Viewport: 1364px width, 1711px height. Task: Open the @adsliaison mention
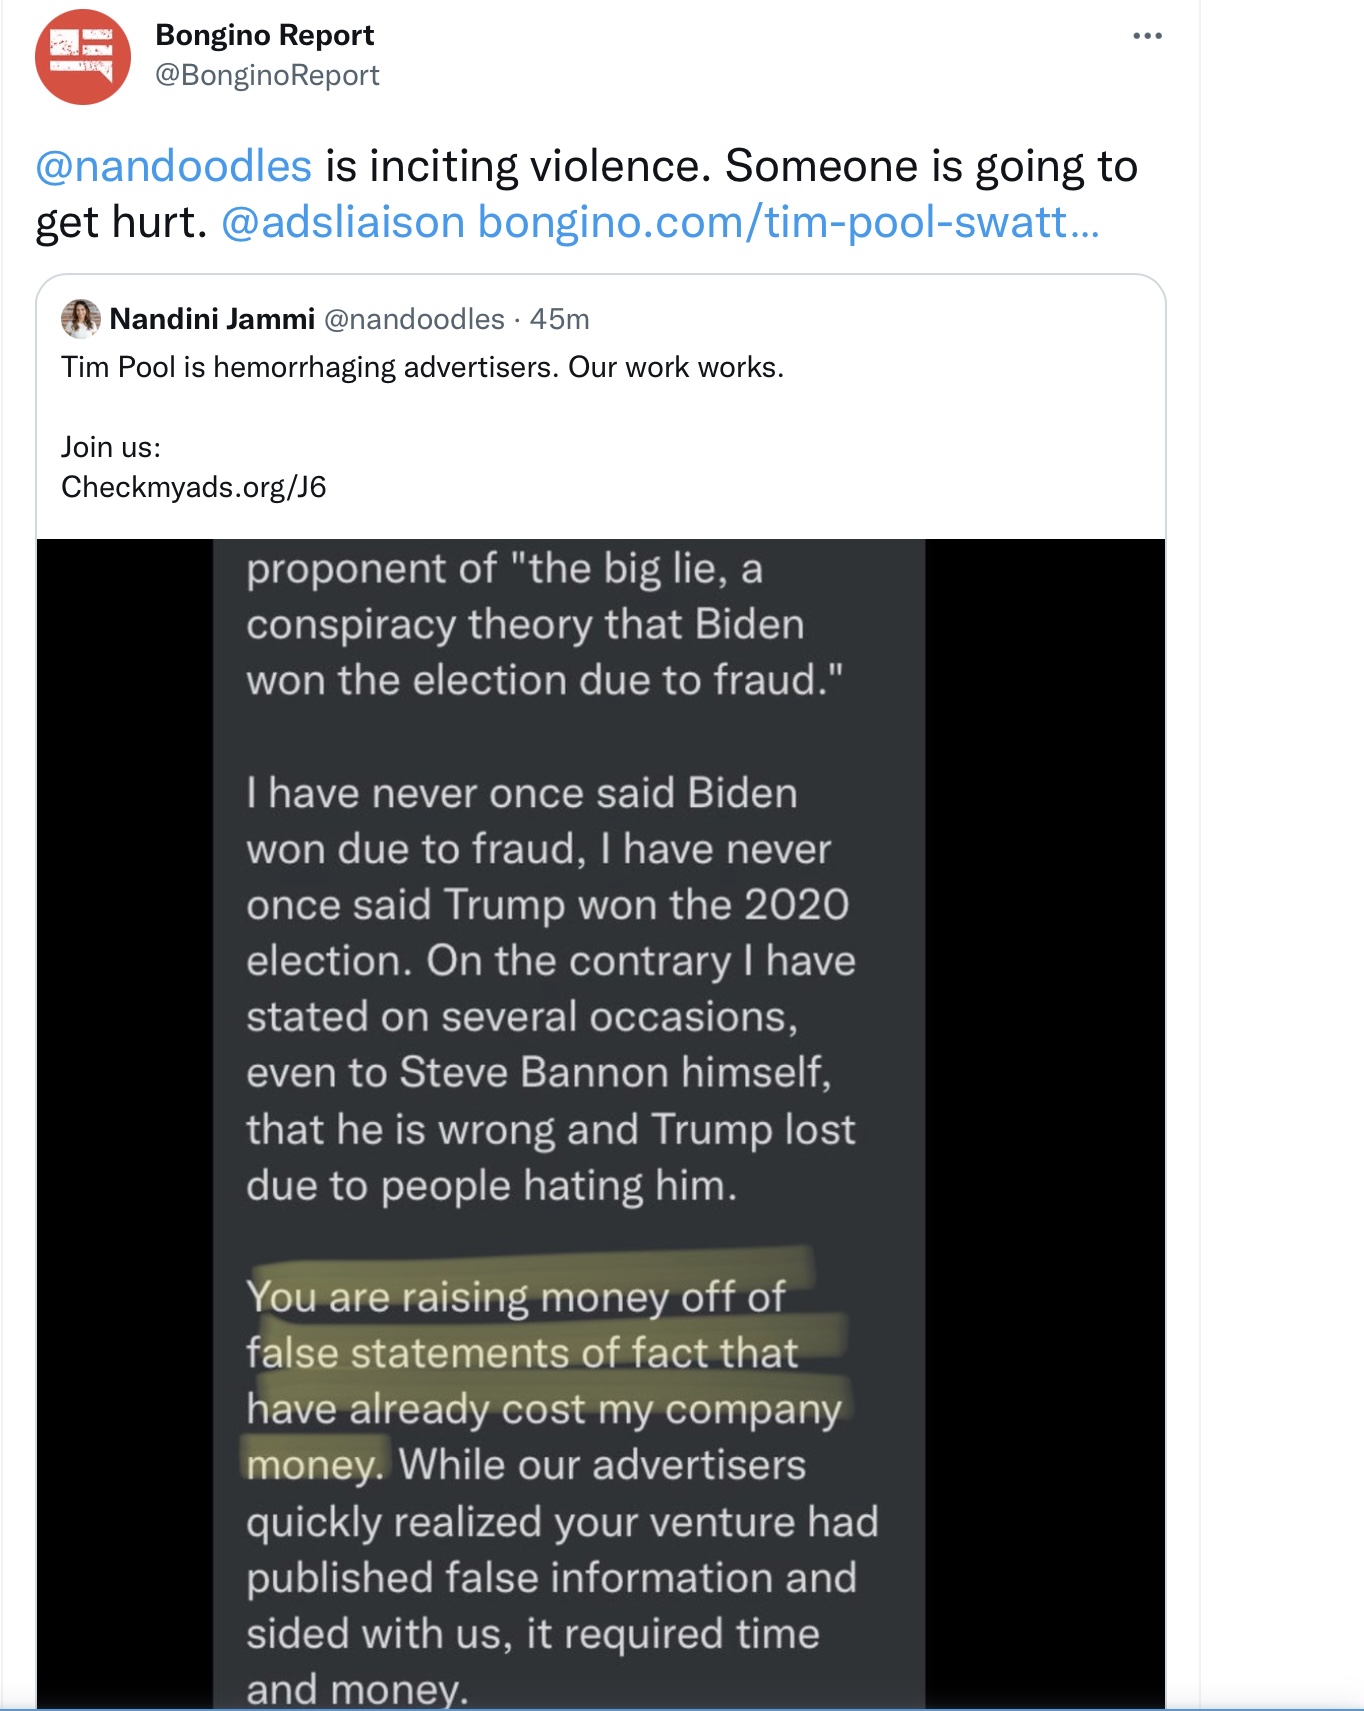point(343,222)
